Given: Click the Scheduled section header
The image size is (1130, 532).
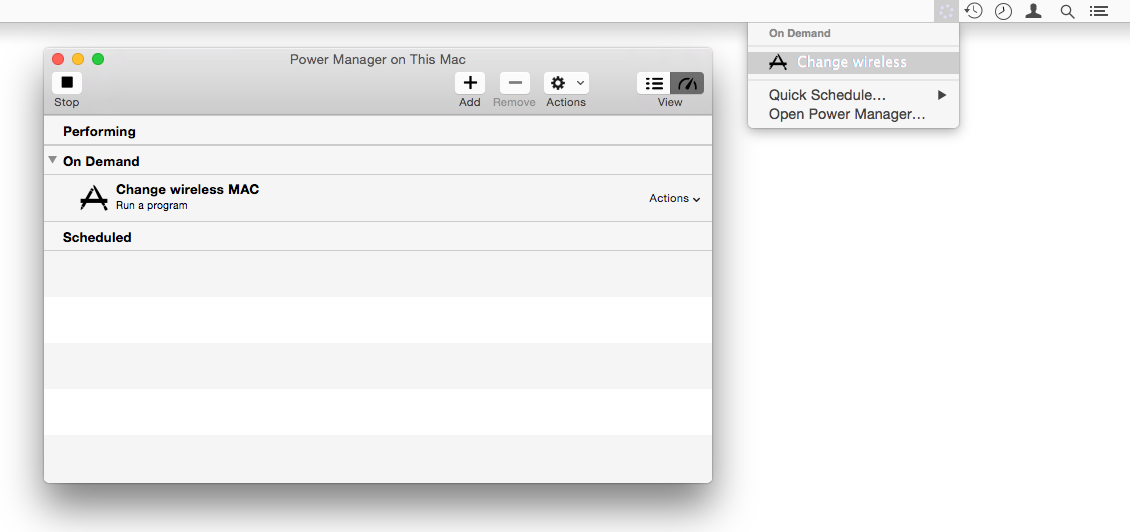Looking at the screenshot, I should point(97,237).
